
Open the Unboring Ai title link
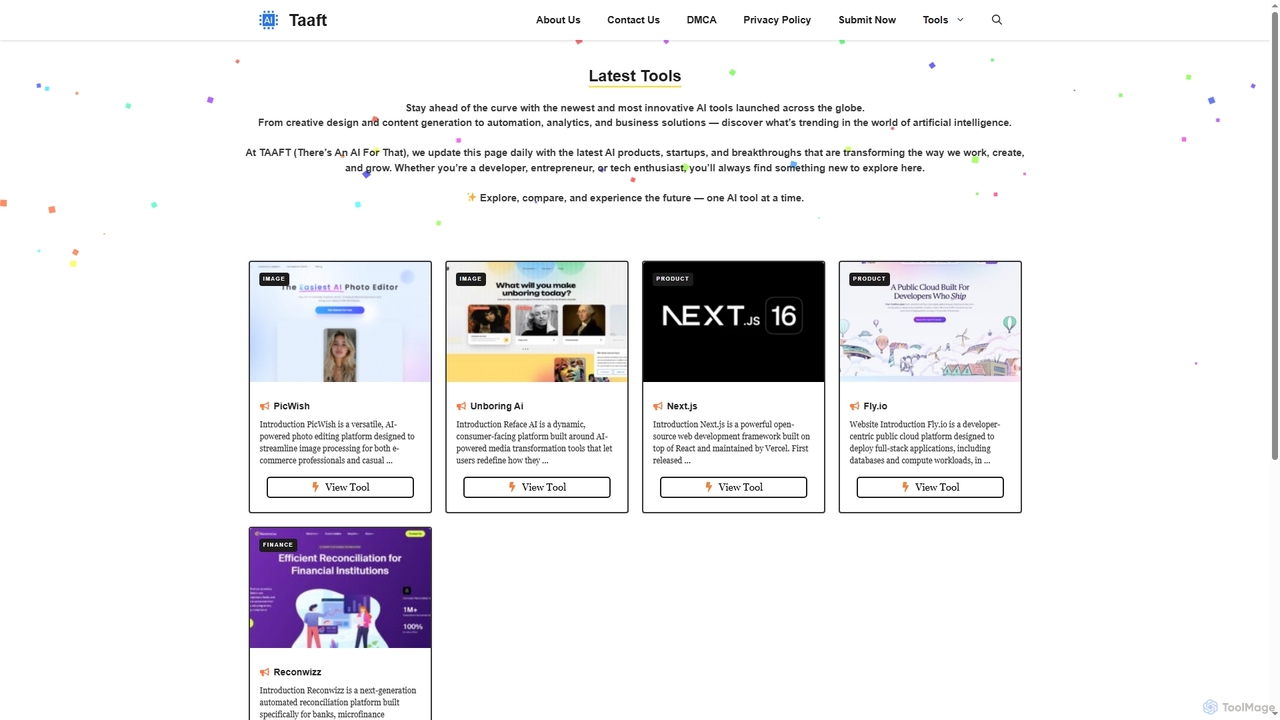[497, 406]
